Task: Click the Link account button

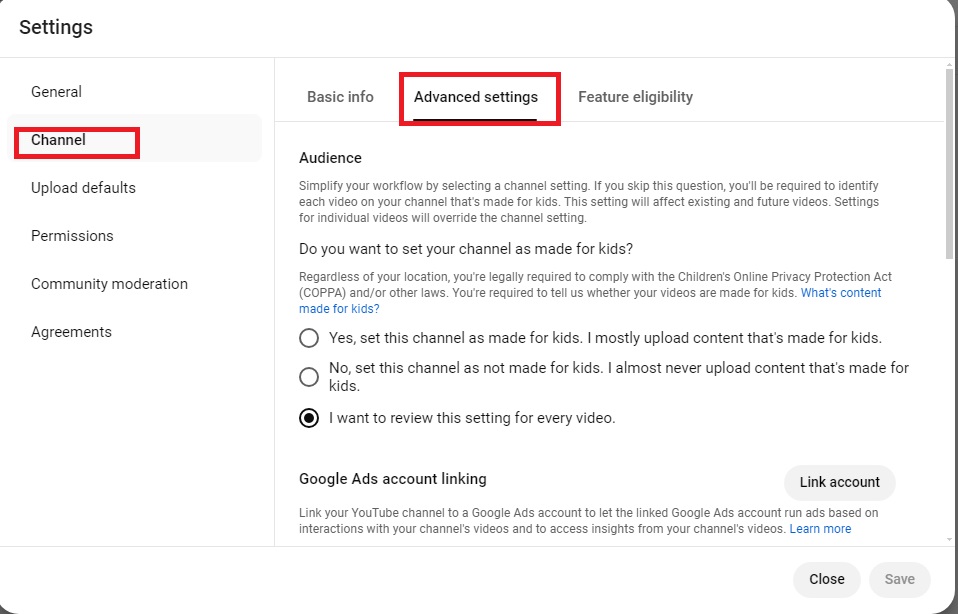Action: click(x=839, y=482)
